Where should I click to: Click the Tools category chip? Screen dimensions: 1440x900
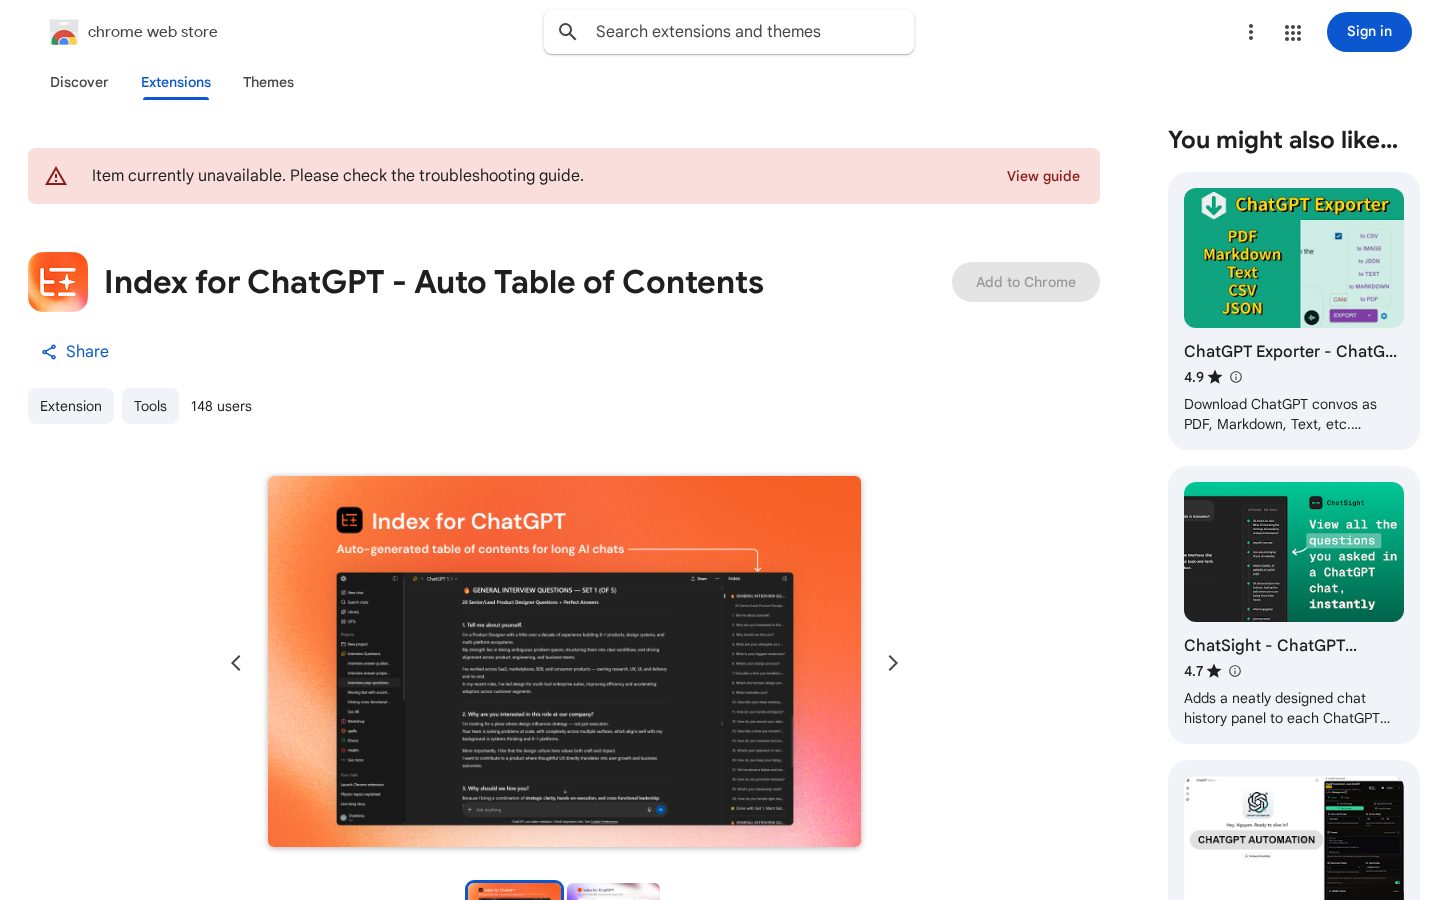150,406
